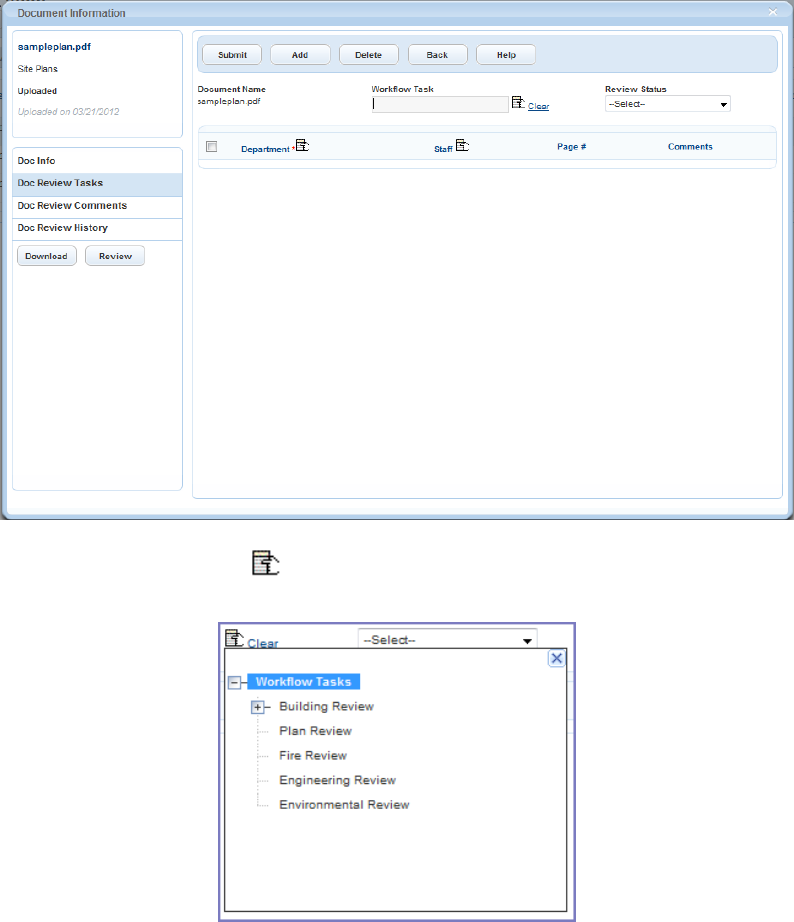Screen dimensions: 794x922
Task: Open the Workflow Task picker icon beside Clear
Action: pos(518,102)
